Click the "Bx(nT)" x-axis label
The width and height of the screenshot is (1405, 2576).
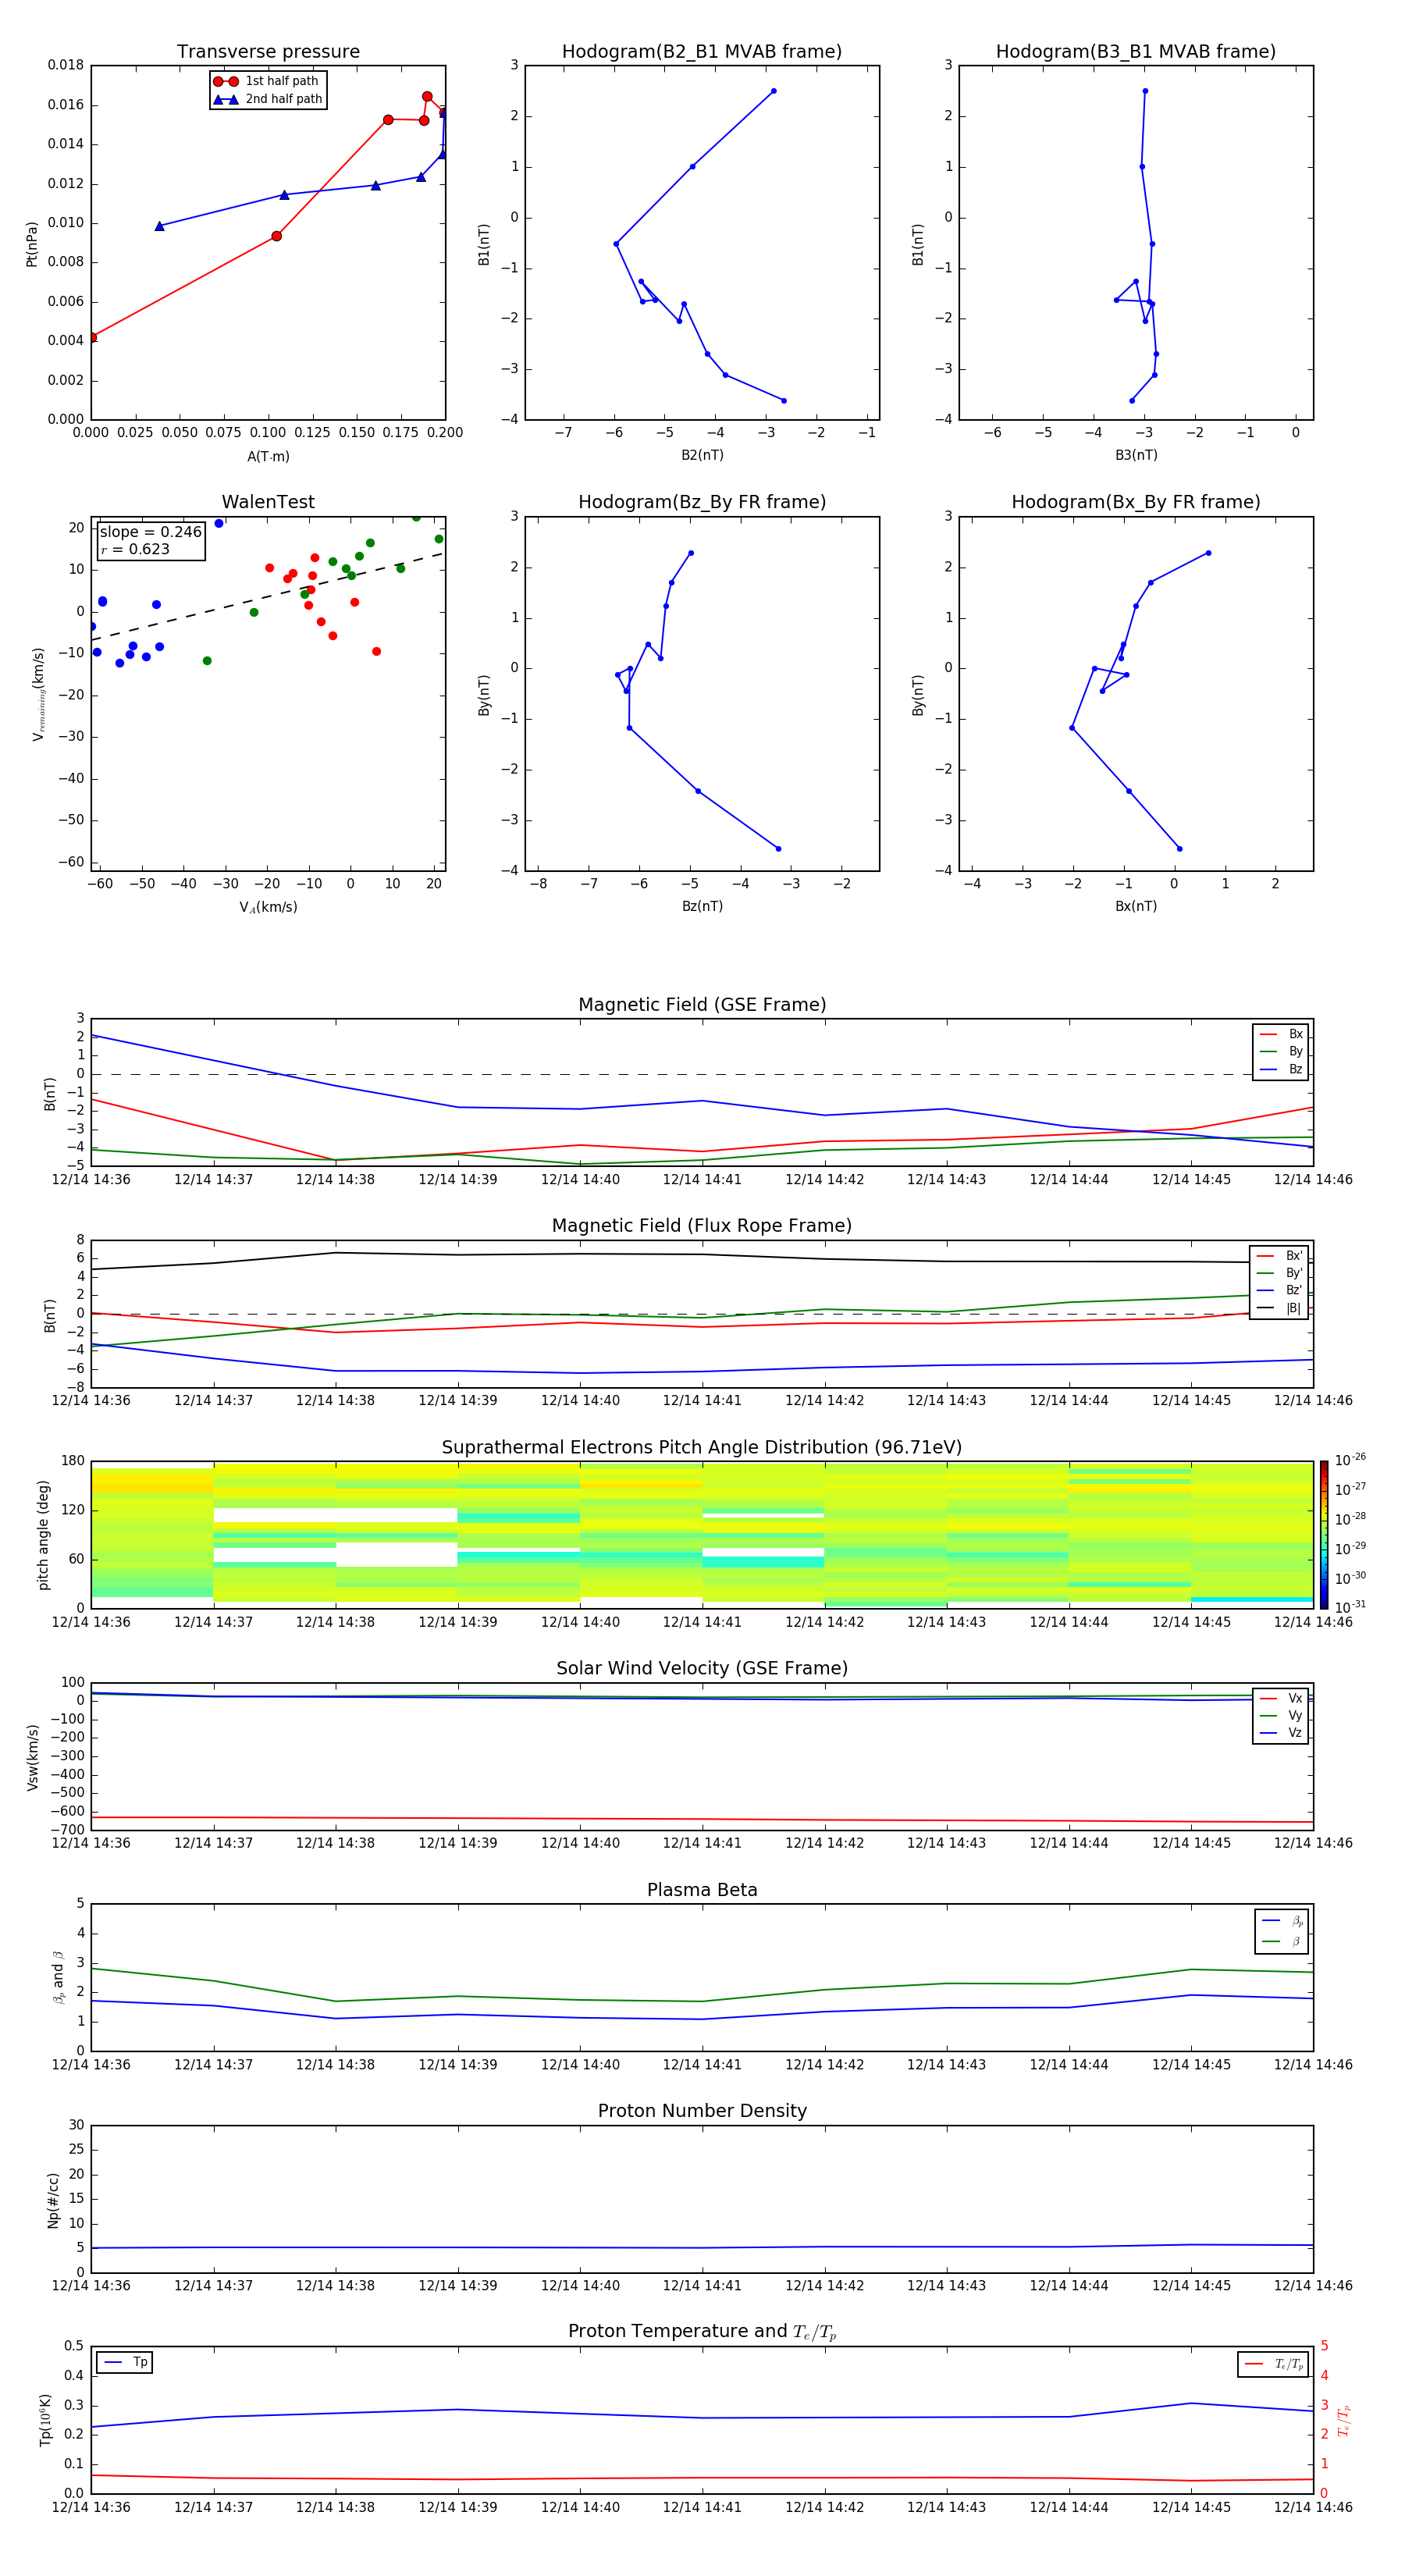pos(1136,906)
